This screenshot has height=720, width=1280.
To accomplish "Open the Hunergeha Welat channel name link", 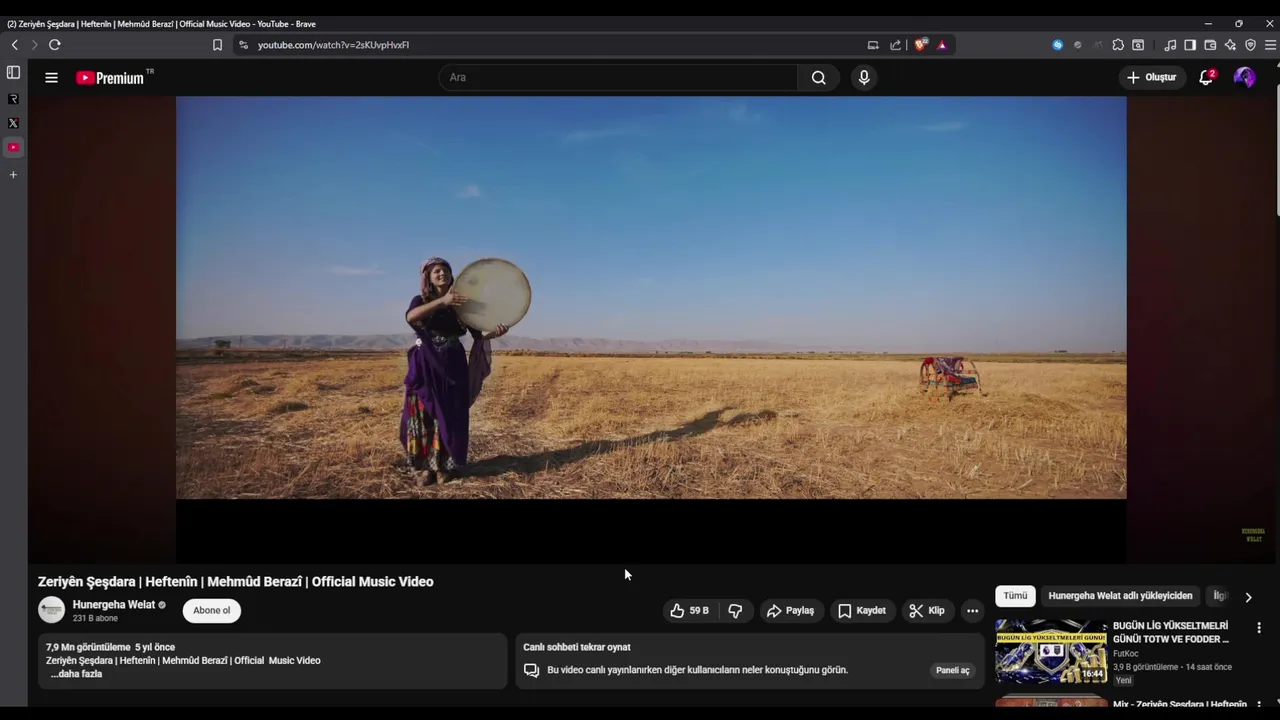I will pos(114,604).
